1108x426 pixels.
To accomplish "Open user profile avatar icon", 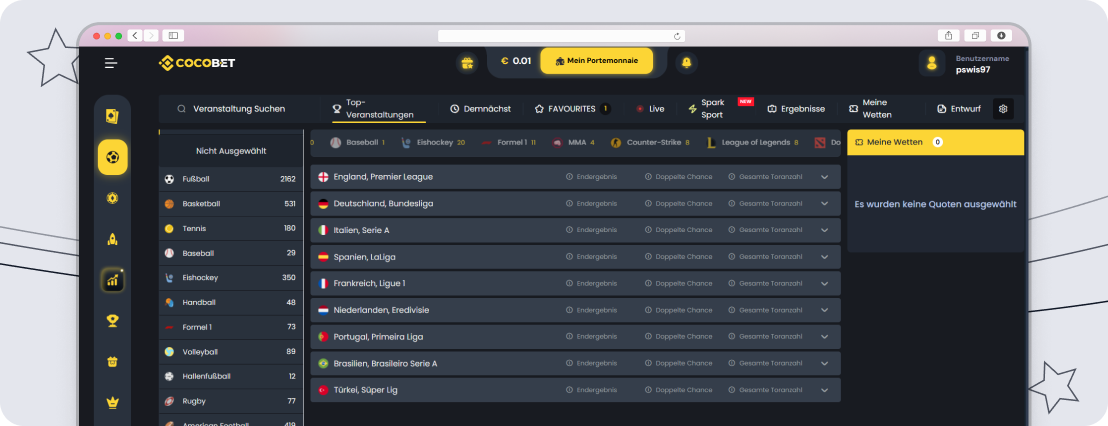I will tap(931, 63).
